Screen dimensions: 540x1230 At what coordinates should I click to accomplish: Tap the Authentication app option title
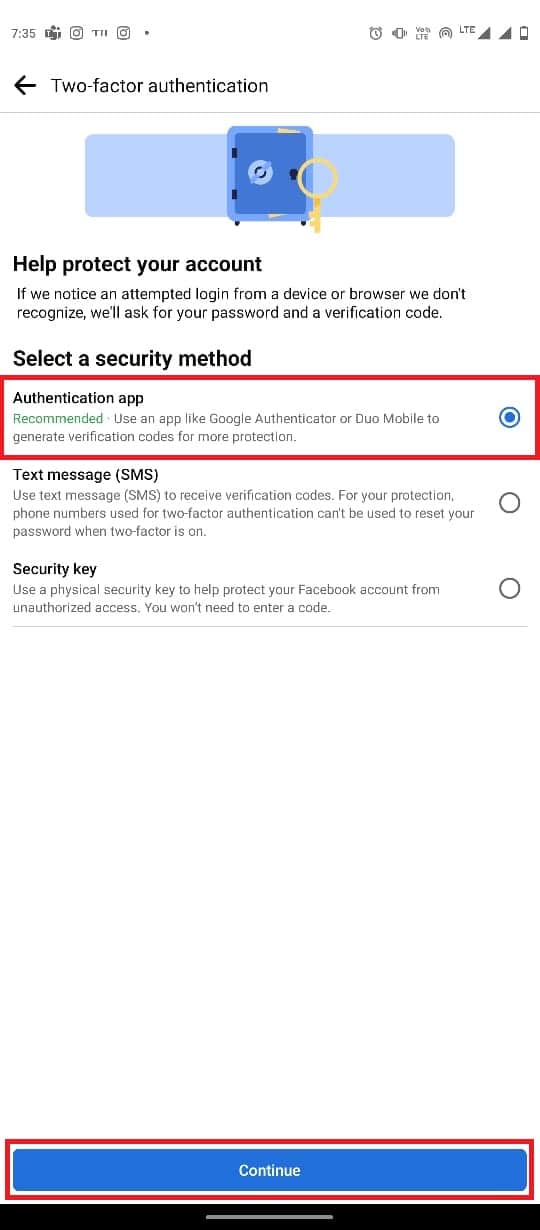pos(78,398)
